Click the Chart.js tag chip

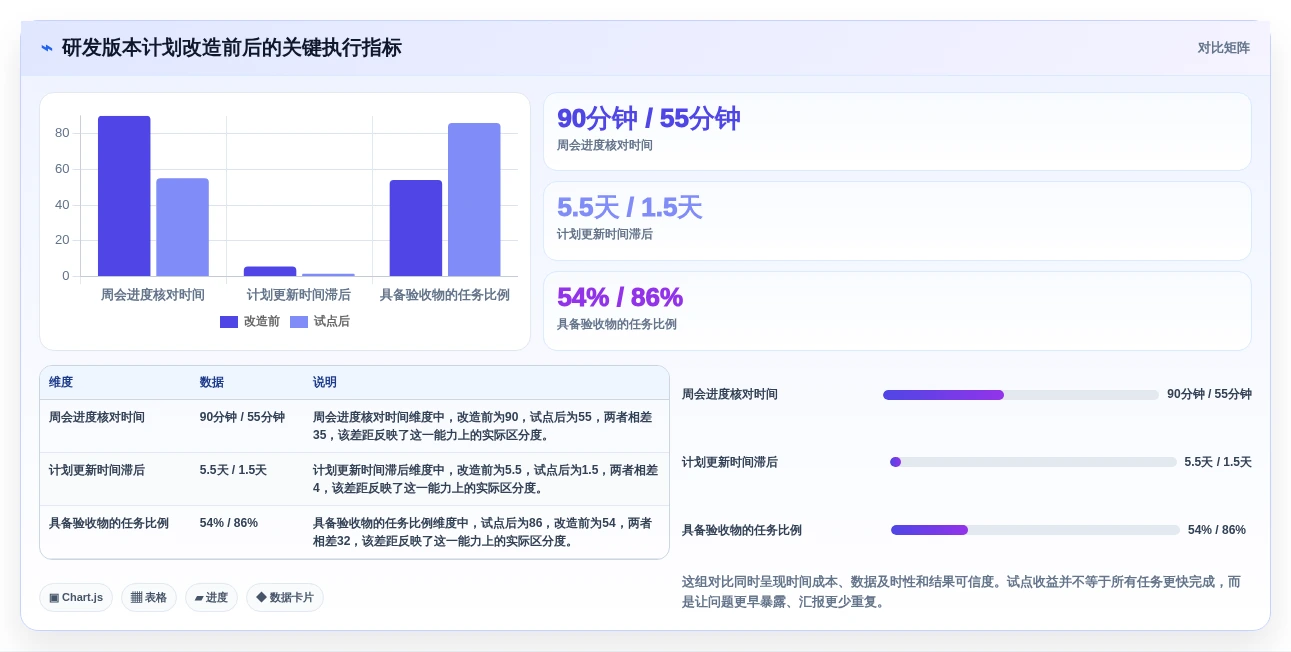[76, 598]
